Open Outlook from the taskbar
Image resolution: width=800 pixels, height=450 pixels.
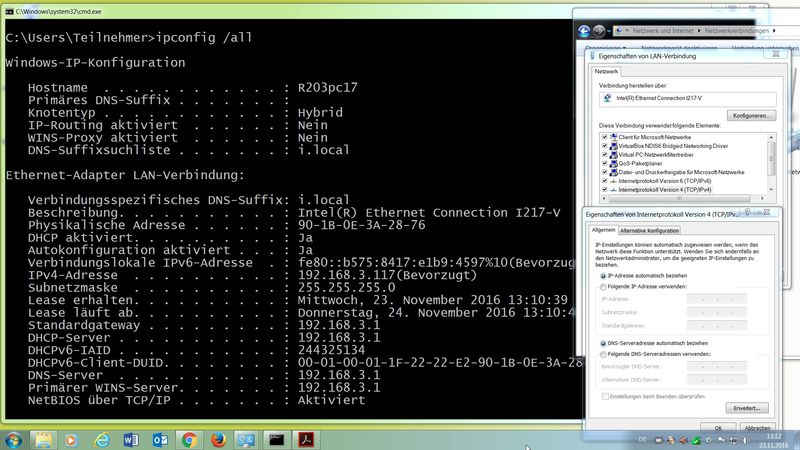[160, 440]
